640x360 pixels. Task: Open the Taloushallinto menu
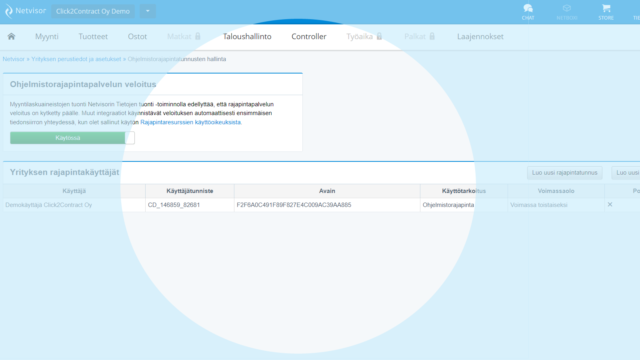point(247,36)
